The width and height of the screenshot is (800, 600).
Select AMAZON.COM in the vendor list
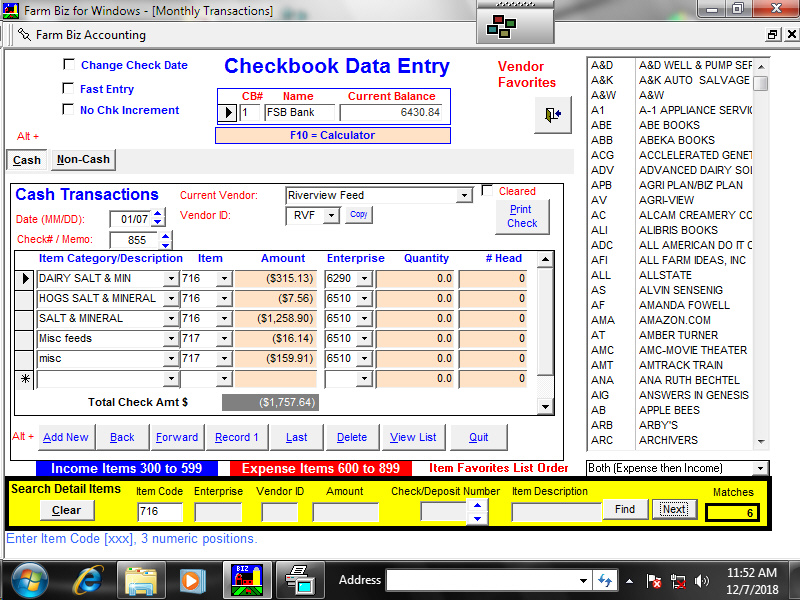674,320
